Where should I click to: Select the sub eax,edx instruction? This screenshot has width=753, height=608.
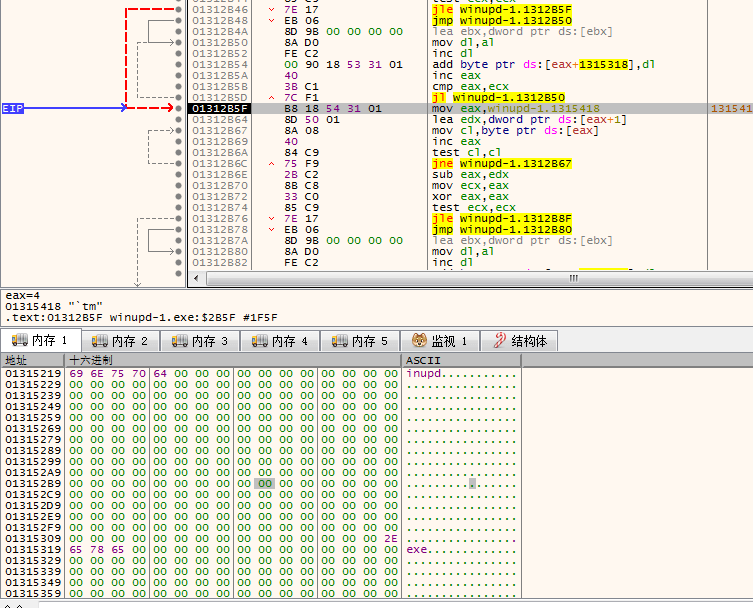point(470,174)
